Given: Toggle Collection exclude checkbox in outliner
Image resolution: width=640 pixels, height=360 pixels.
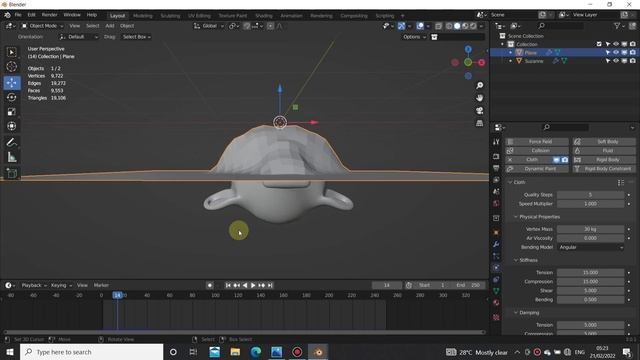Looking at the screenshot, I should click(x=599, y=44).
